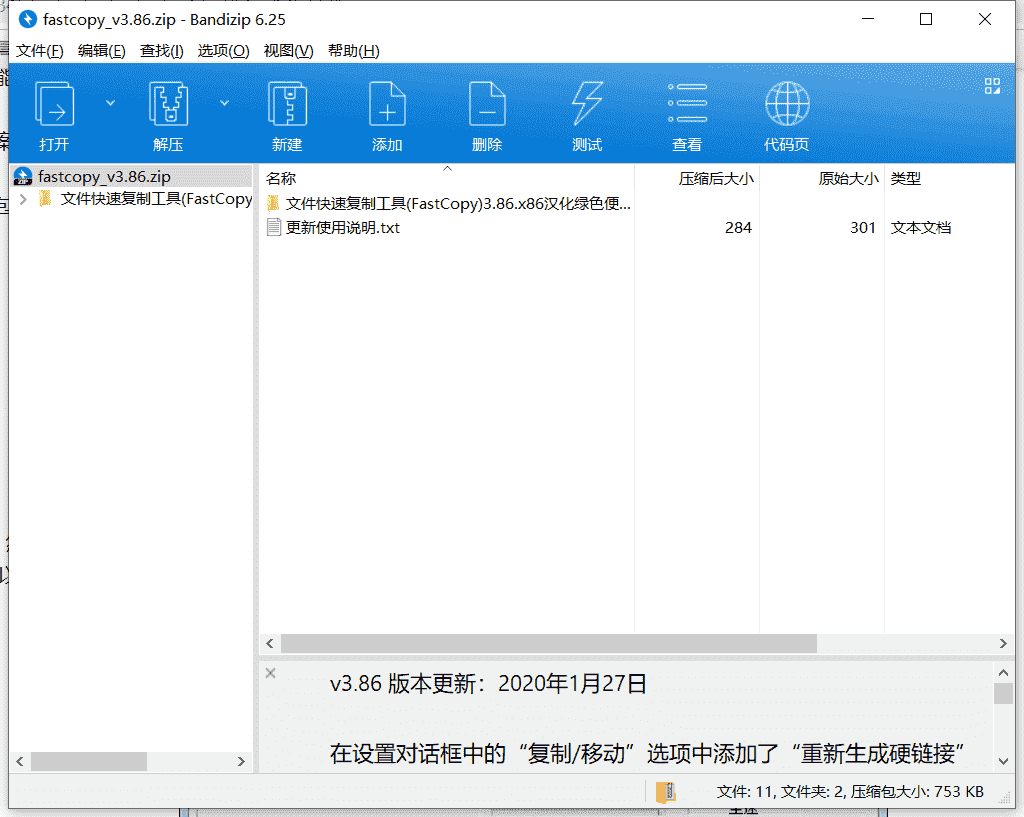Open the 编辑(E) menu
Screen dimensions: 1024x817
pyautogui.click(x=101, y=51)
